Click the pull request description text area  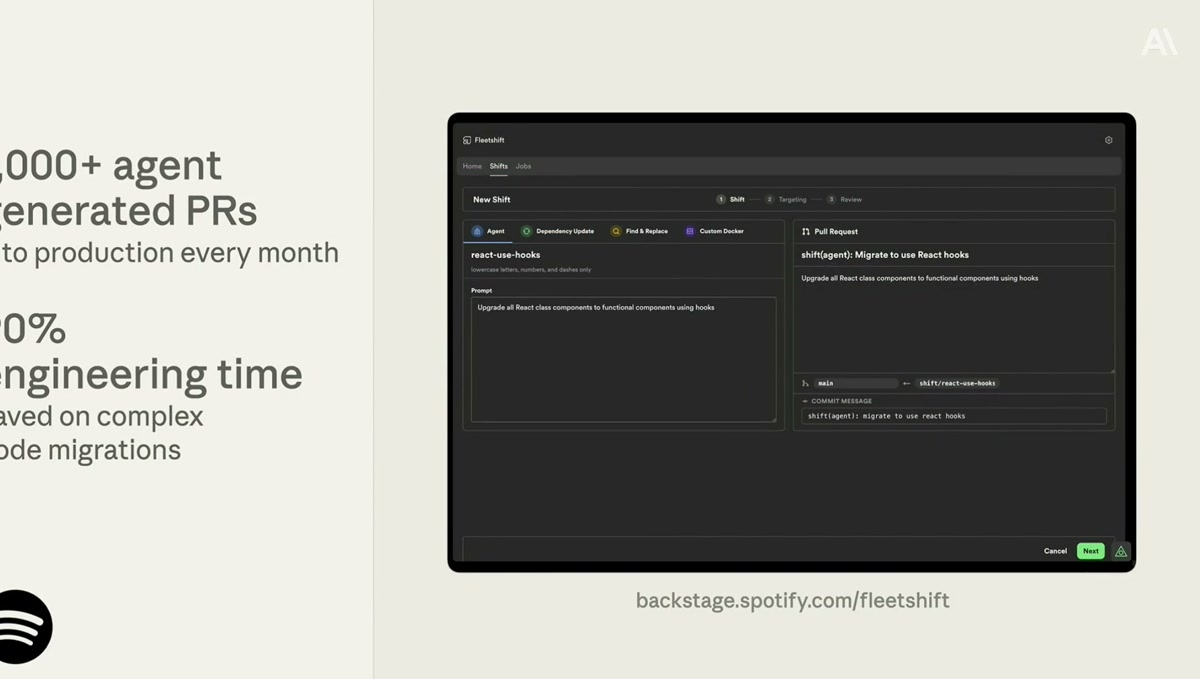pyautogui.click(x=954, y=320)
